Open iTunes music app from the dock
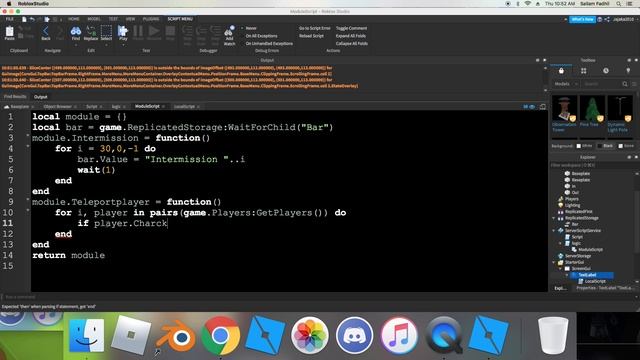 (x=399, y=336)
